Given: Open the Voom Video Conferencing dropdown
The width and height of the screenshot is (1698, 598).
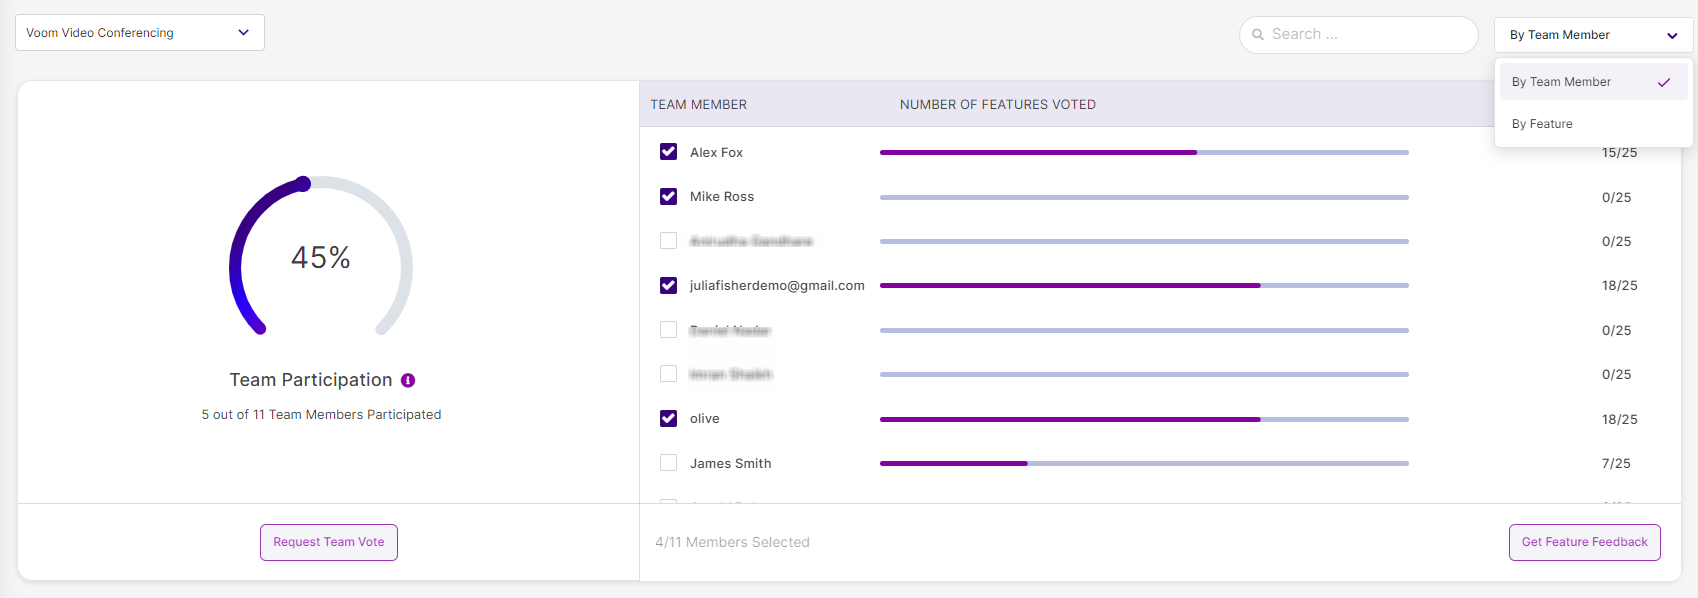Looking at the screenshot, I should pos(139,33).
